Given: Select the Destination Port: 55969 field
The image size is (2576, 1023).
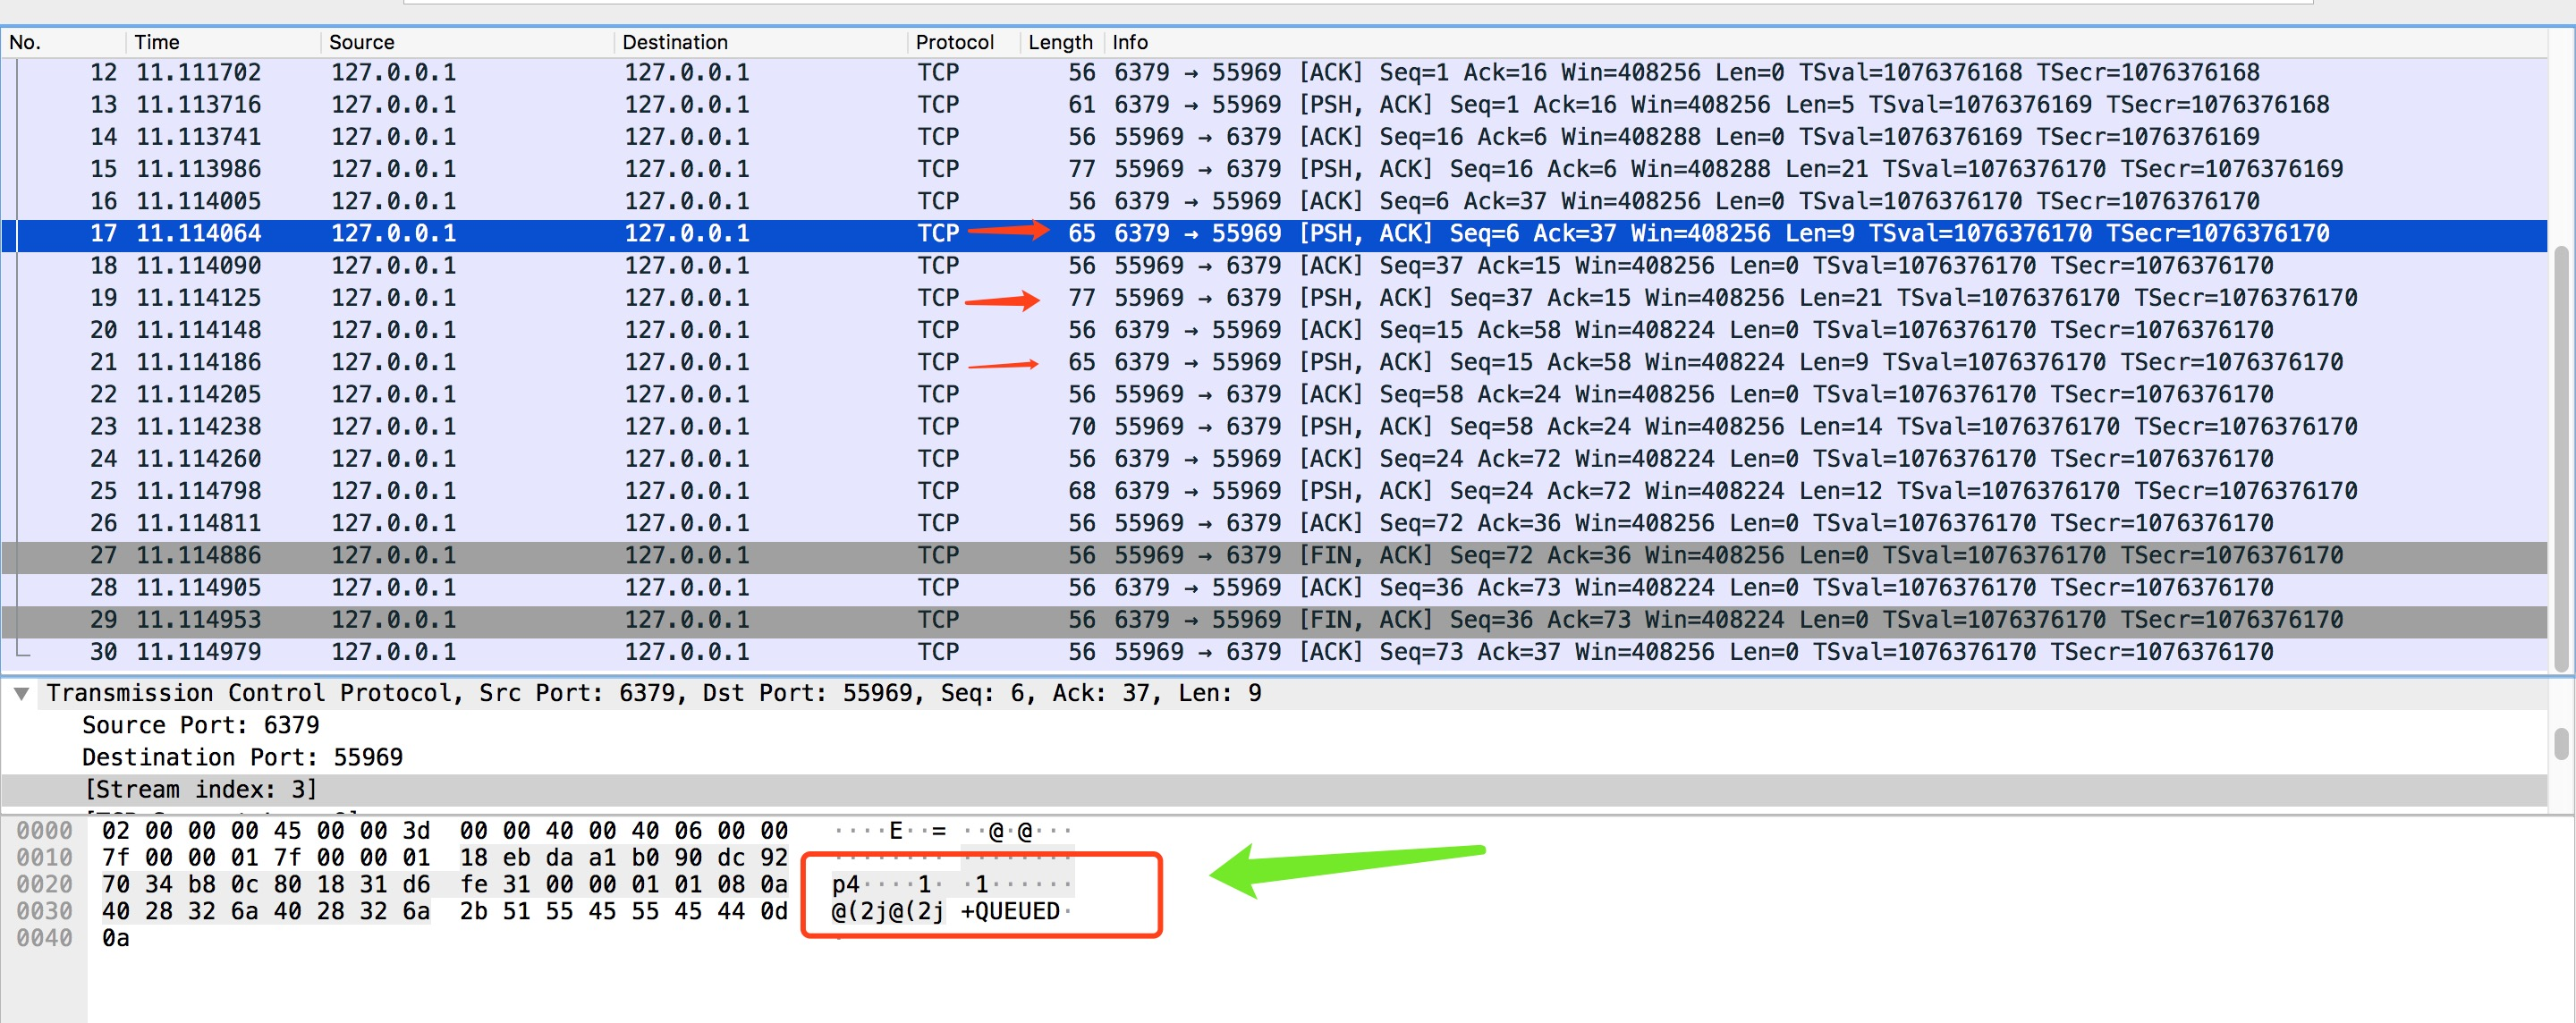Looking at the screenshot, I should tap(242, 757).
